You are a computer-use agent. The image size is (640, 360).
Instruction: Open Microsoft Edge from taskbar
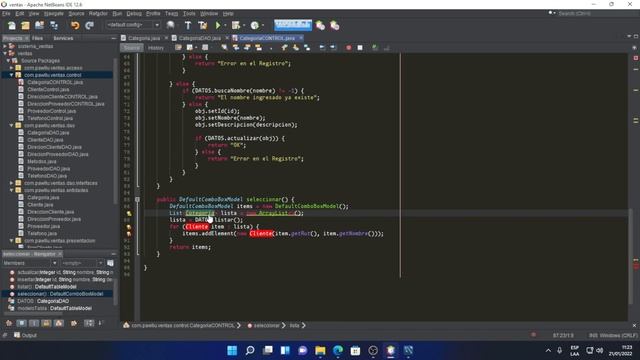tap(338, 350)
